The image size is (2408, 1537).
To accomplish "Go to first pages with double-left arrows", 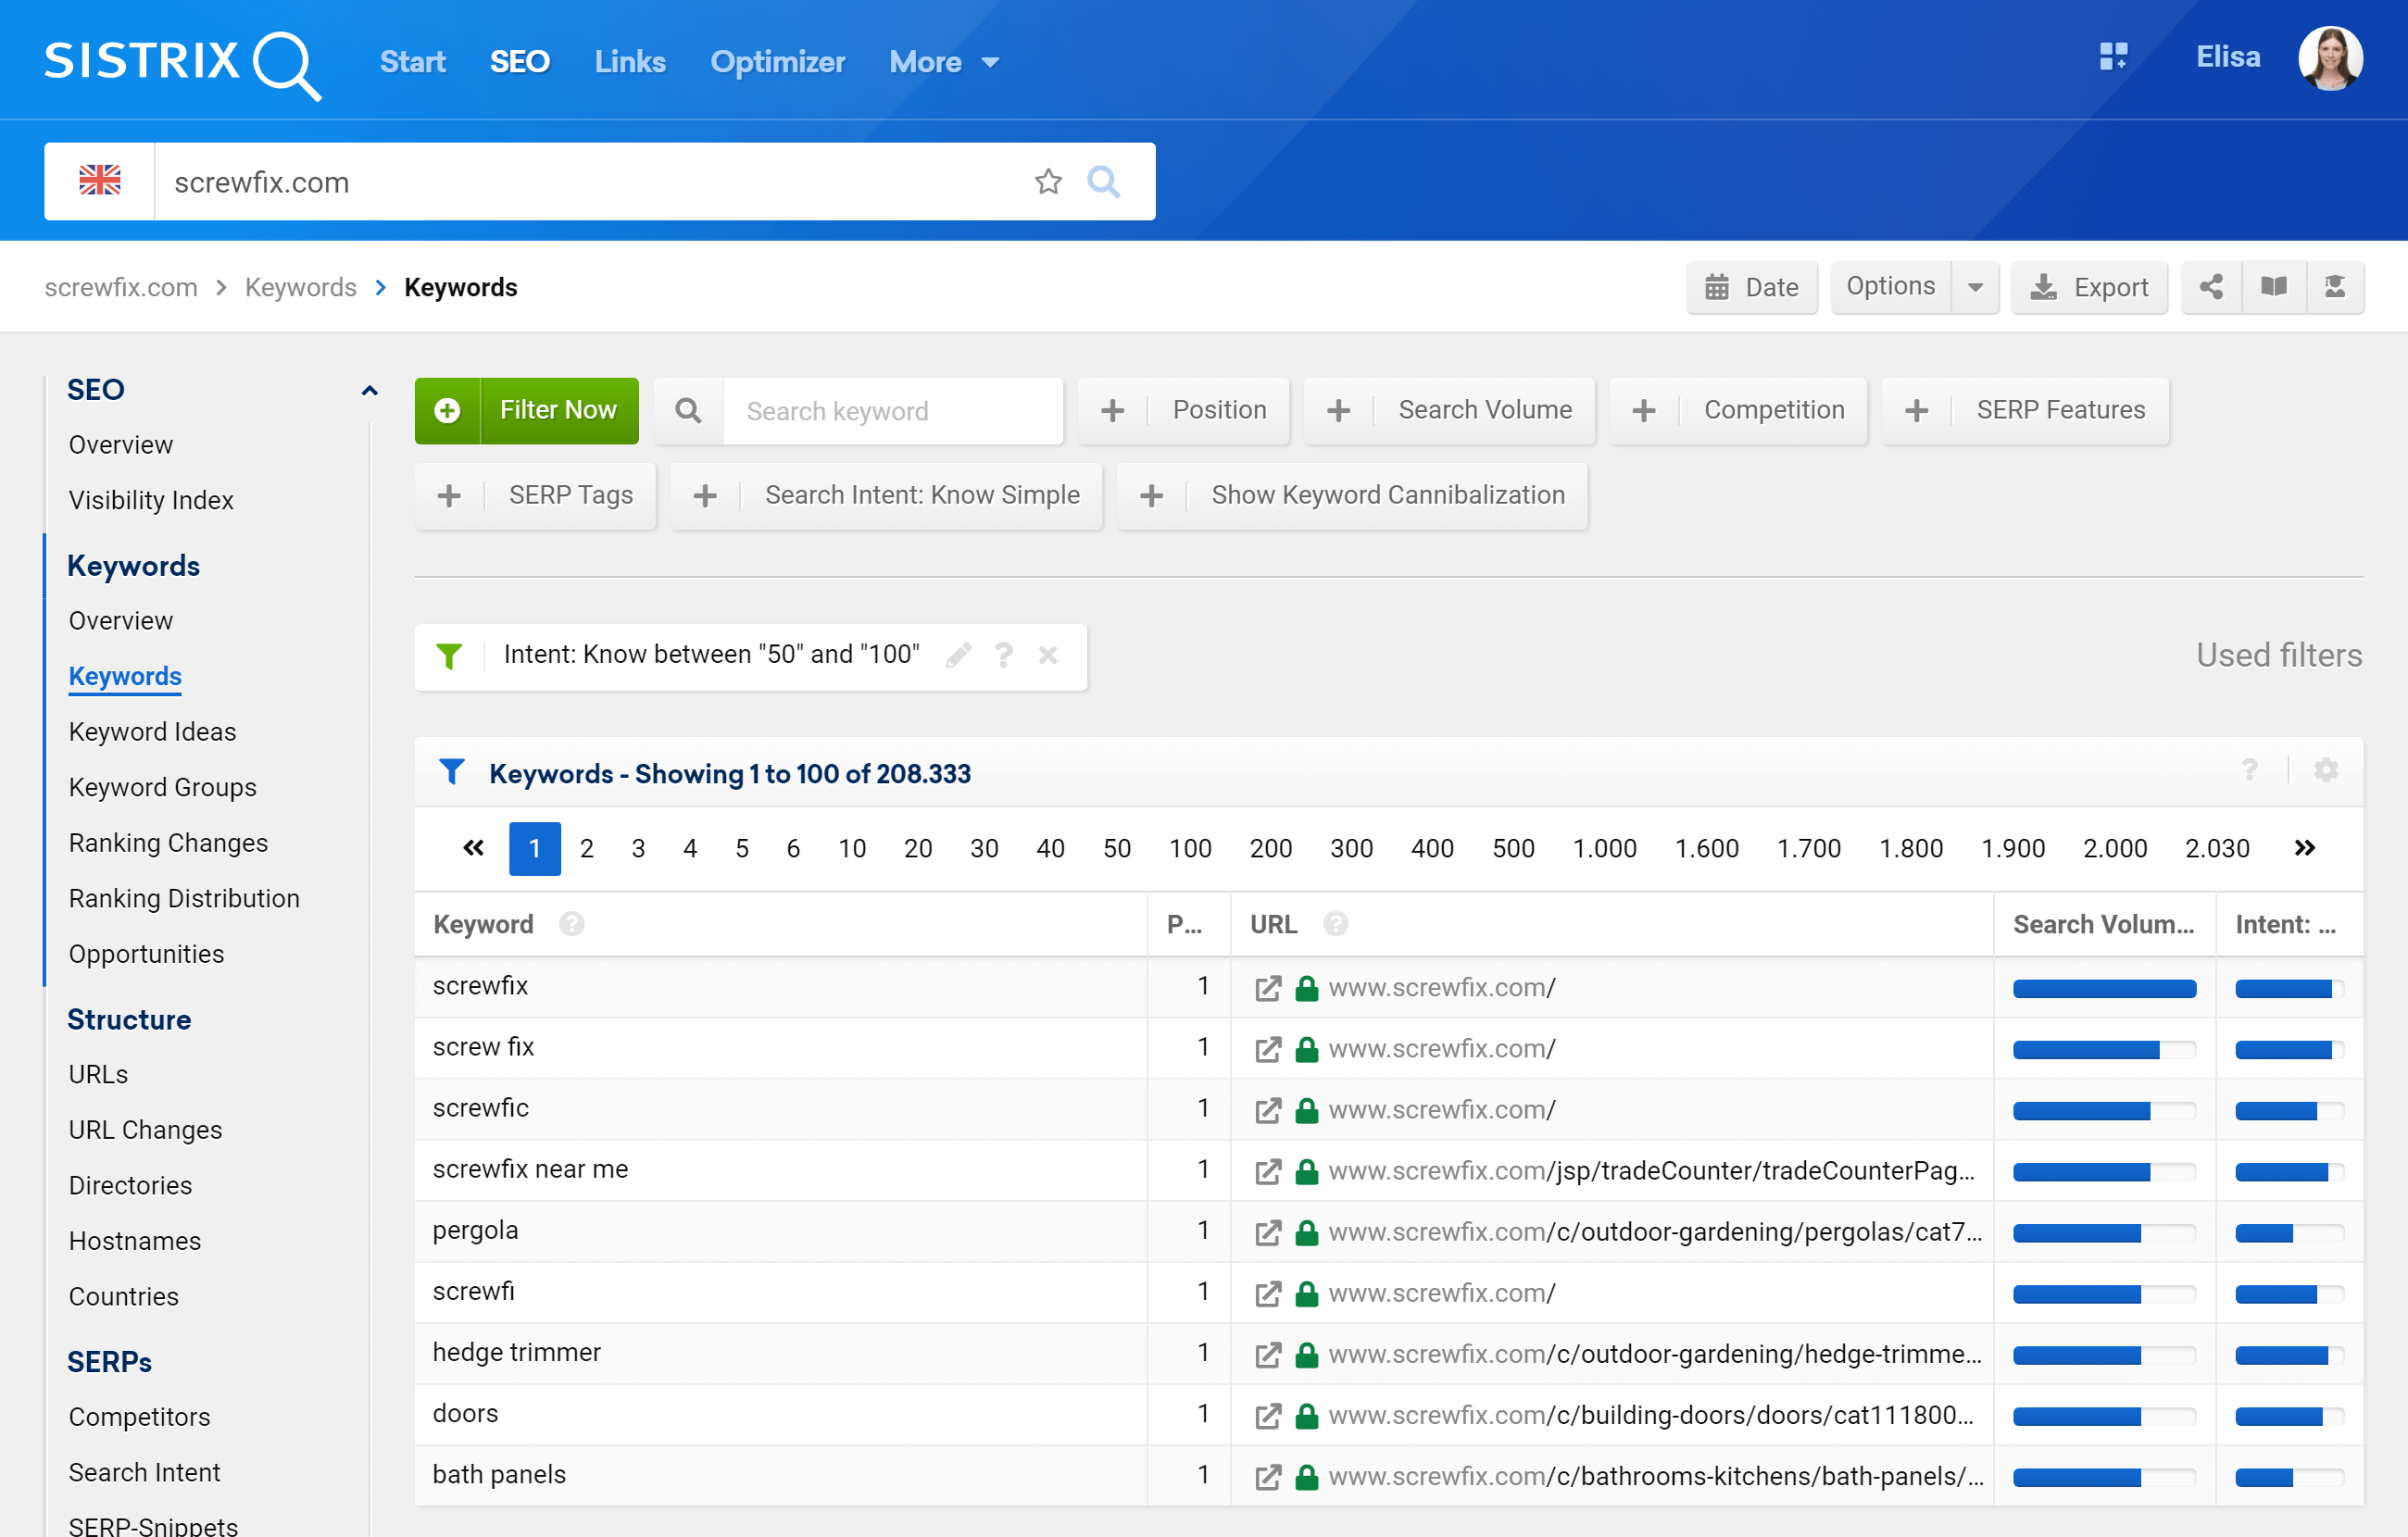I will [x=473, y=848].
